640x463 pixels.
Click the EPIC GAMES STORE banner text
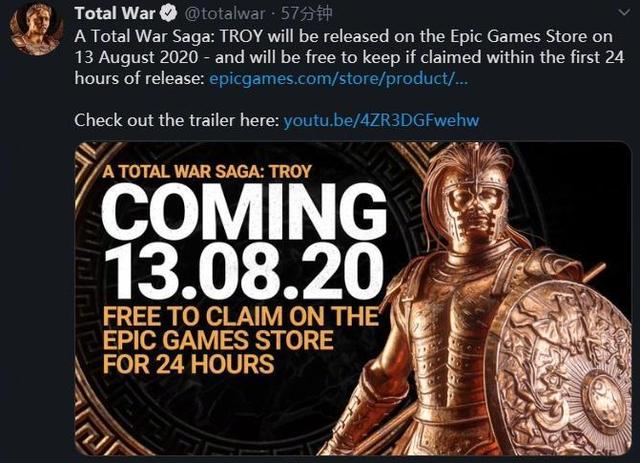click(x=218, y=340)
